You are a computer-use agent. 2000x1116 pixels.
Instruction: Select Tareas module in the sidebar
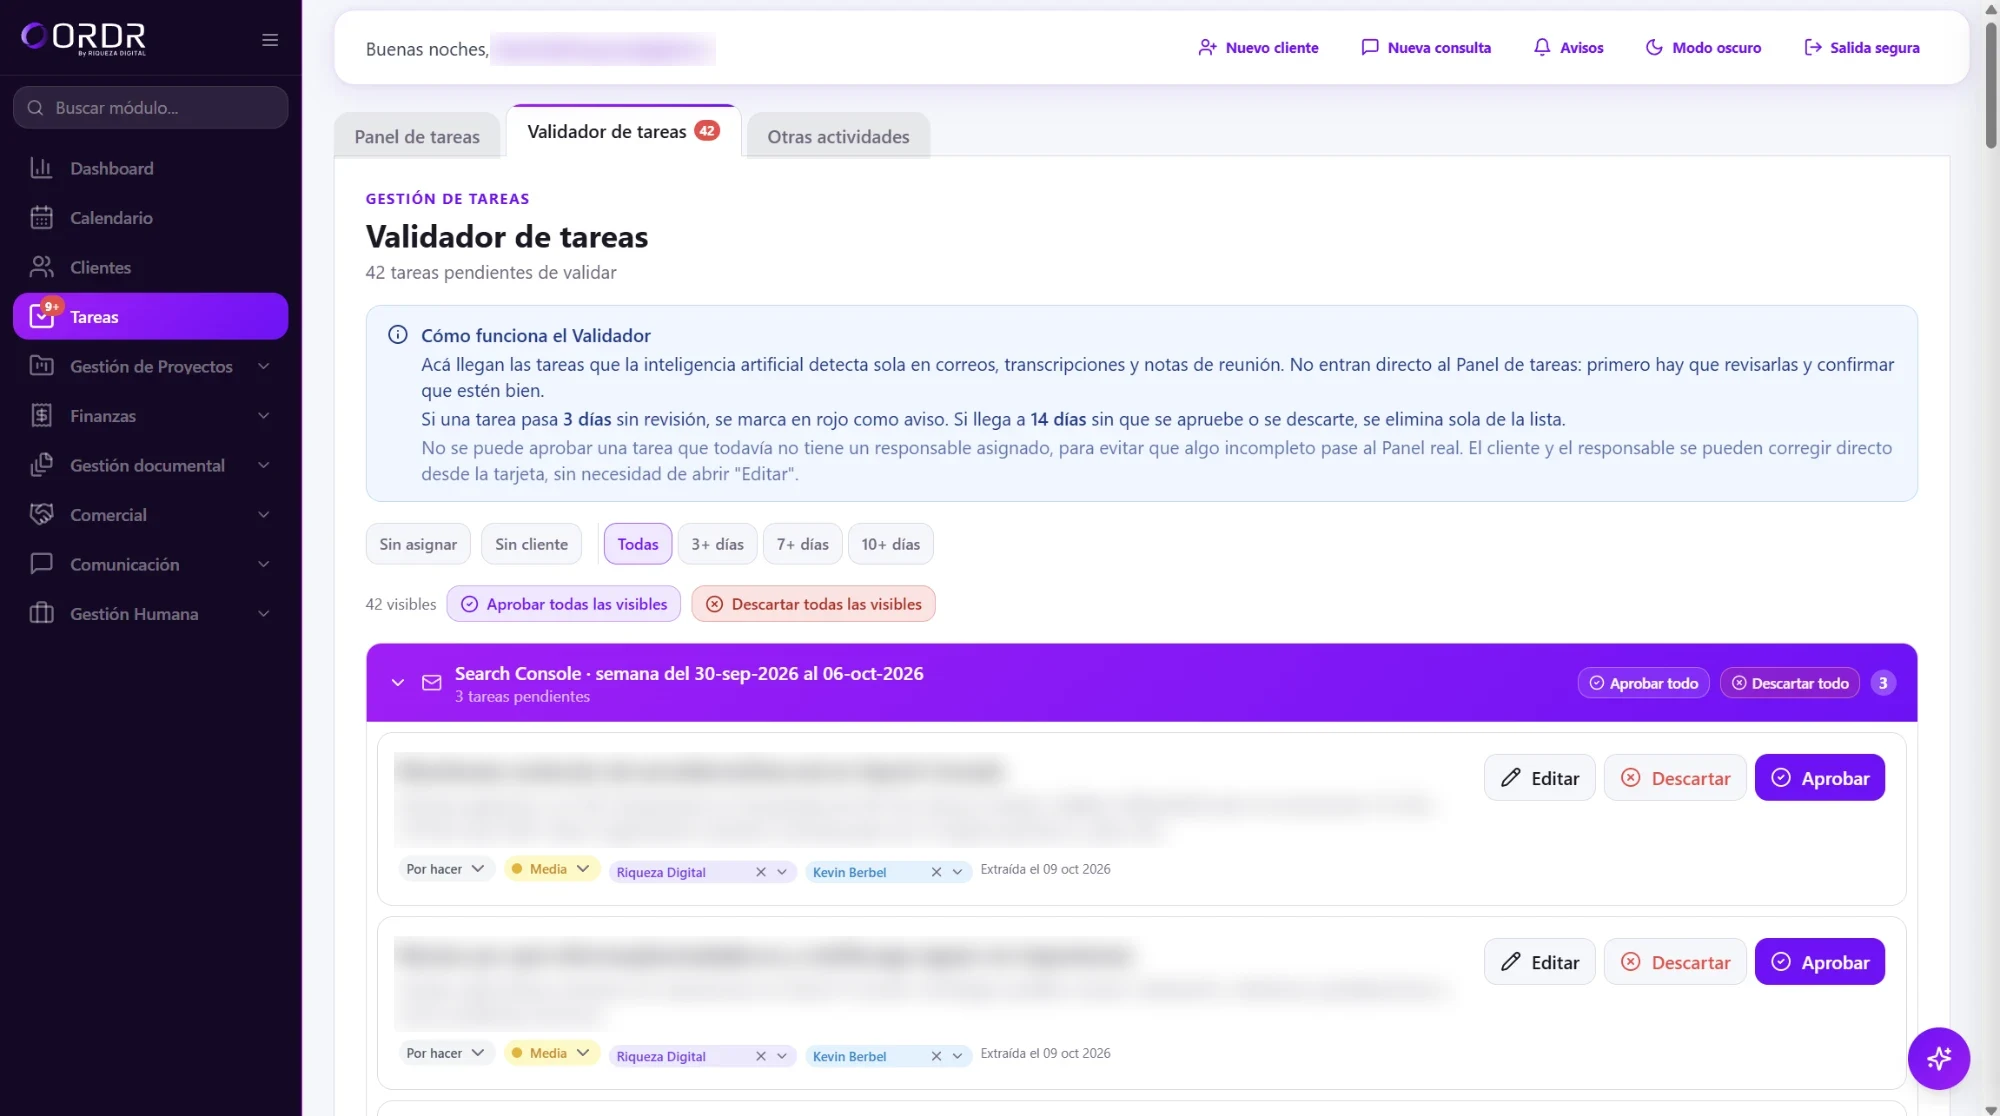[x=150, y=317]
